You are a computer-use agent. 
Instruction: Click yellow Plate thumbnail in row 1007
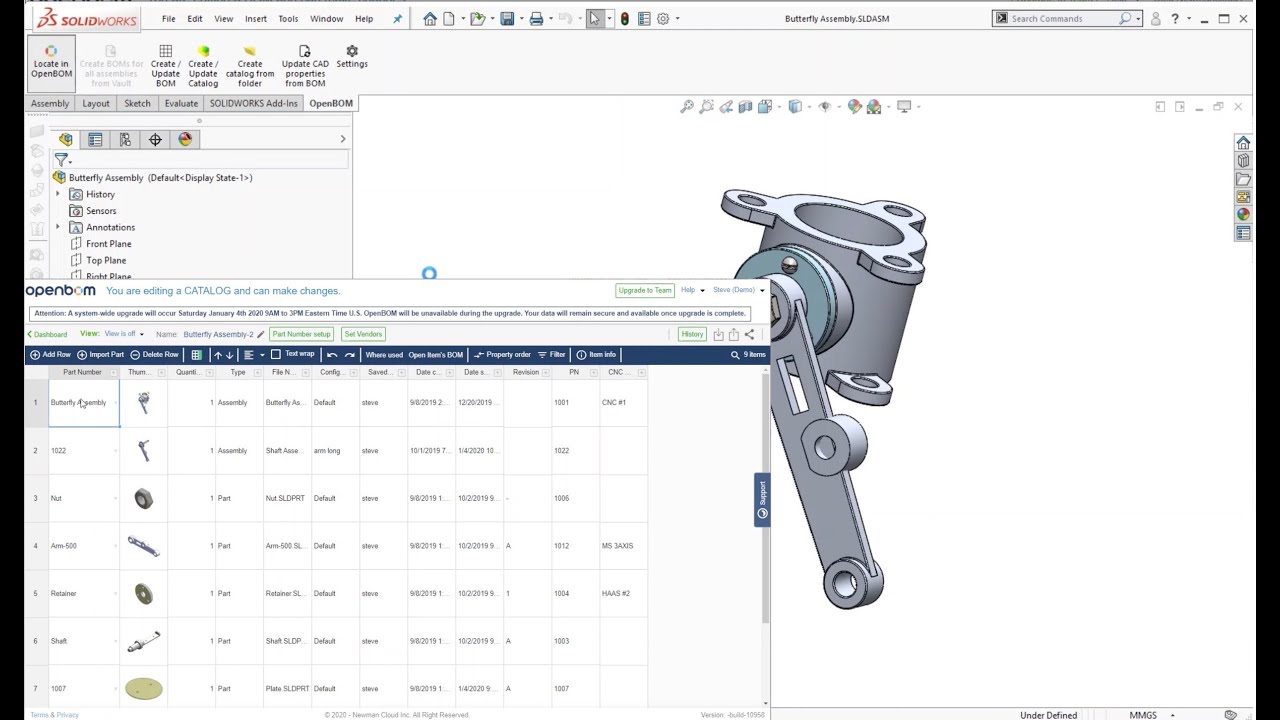pos(144,689)
